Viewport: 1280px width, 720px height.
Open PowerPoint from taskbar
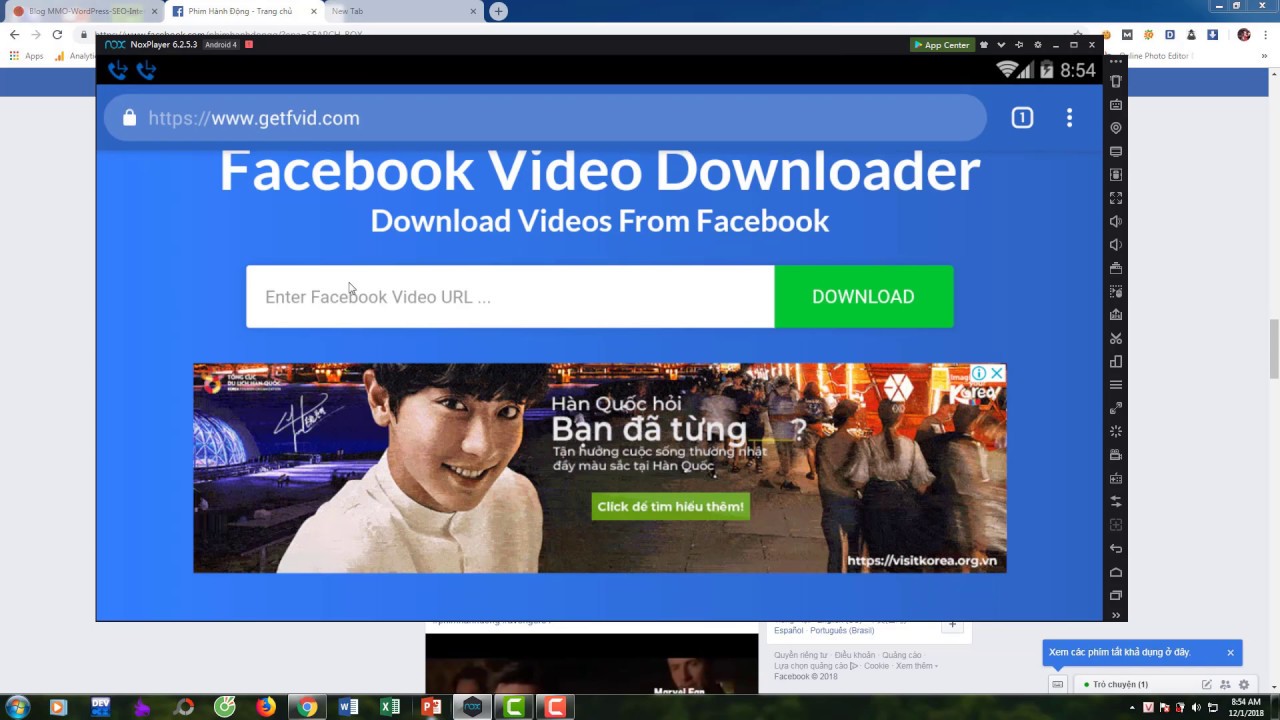coord(431,707)
